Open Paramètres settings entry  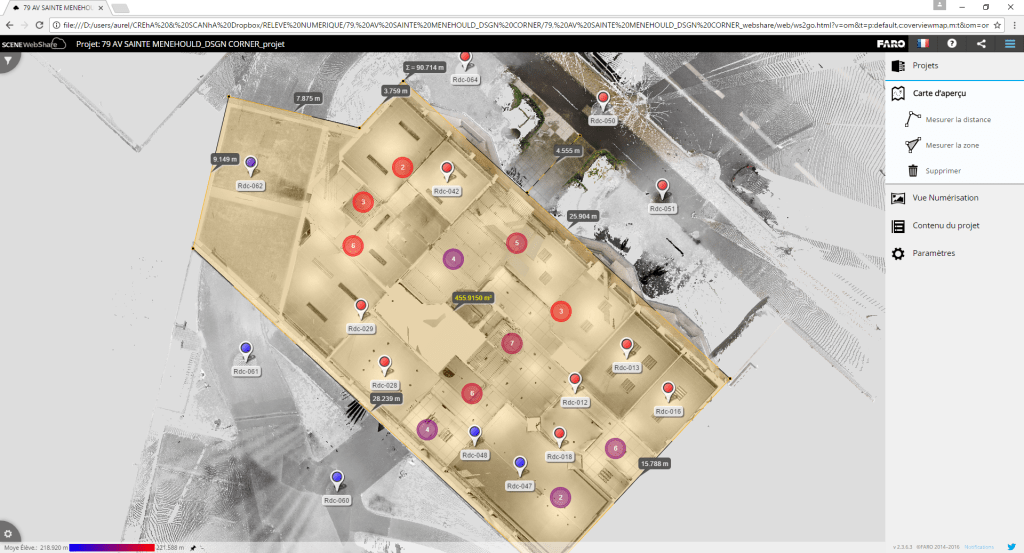[x=933, y=254]
